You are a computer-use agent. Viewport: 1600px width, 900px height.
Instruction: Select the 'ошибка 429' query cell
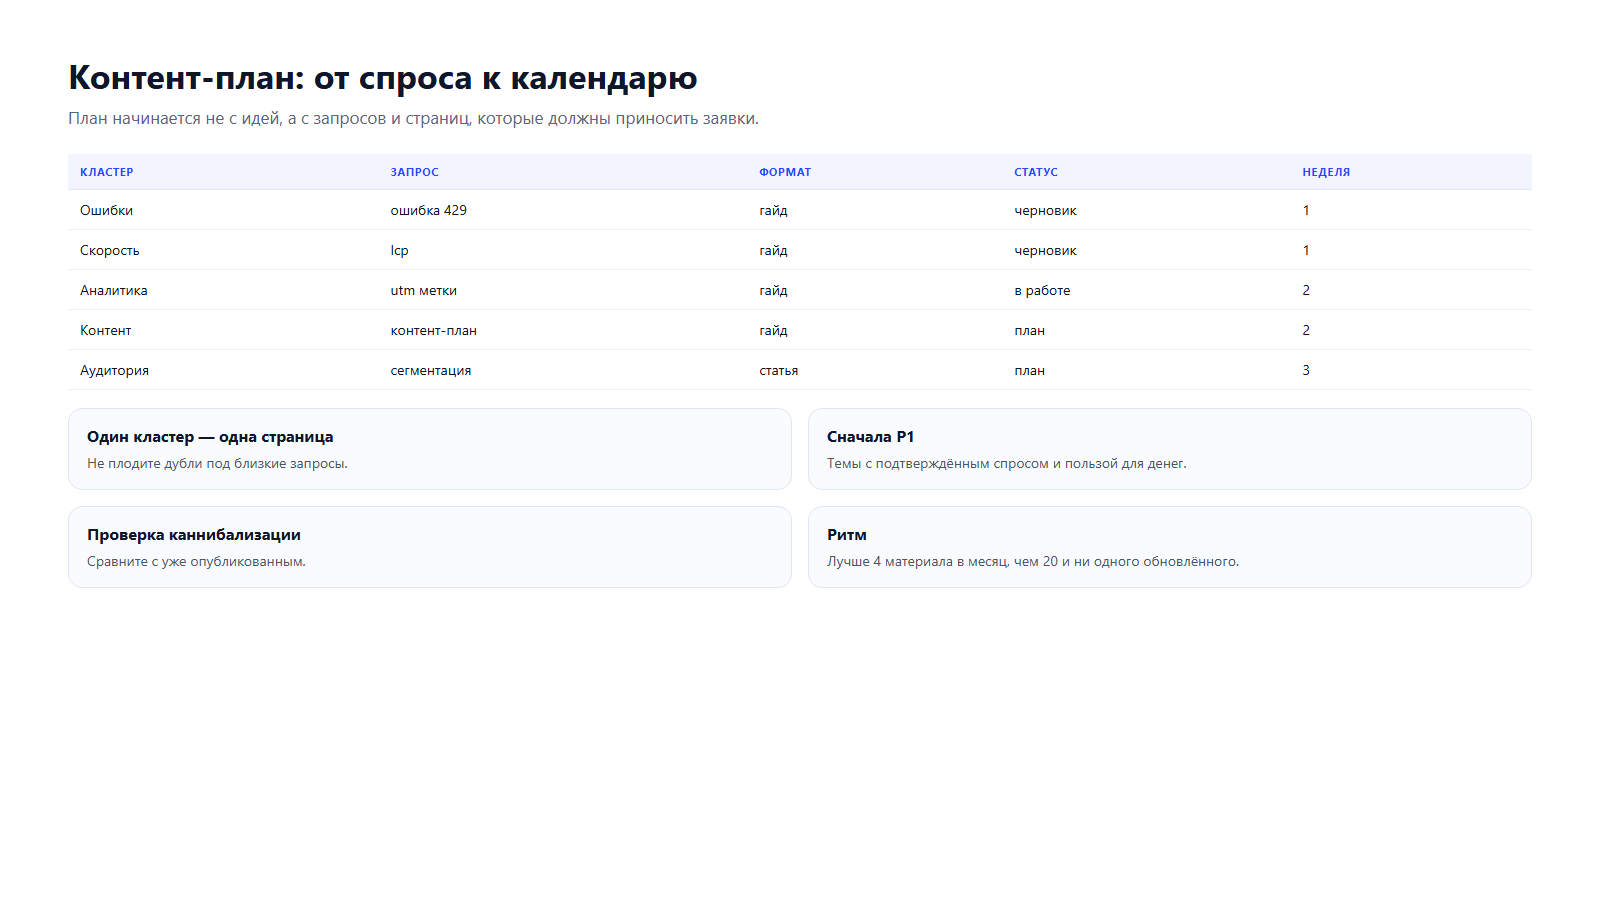[429, 210]
